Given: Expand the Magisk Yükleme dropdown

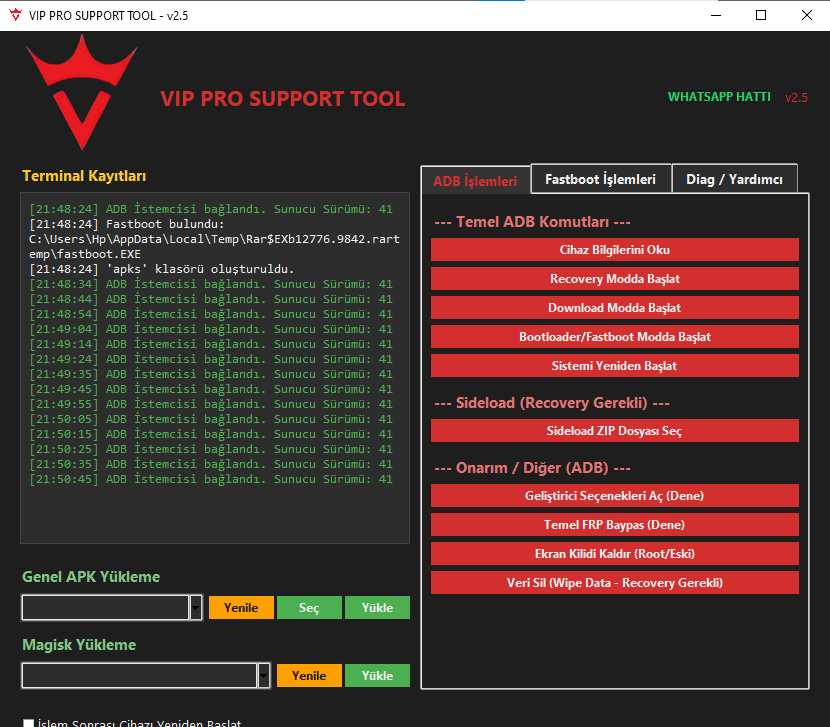Looking at the screenshot, I should coord(263,675).
